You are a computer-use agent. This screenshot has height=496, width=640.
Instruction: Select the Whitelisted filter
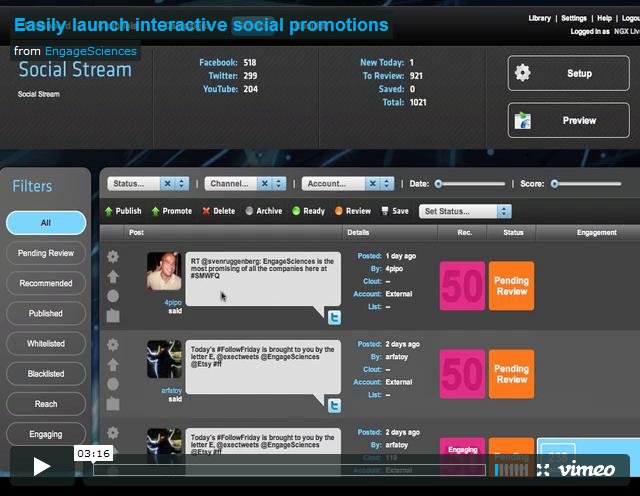(46, 344)
